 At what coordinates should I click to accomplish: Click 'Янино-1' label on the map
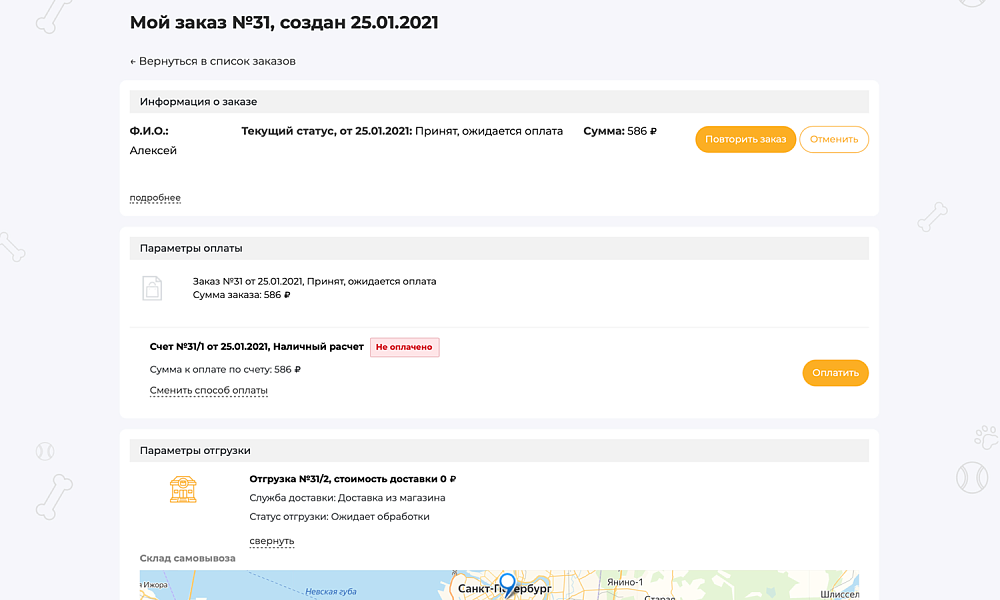click(624, 582)
